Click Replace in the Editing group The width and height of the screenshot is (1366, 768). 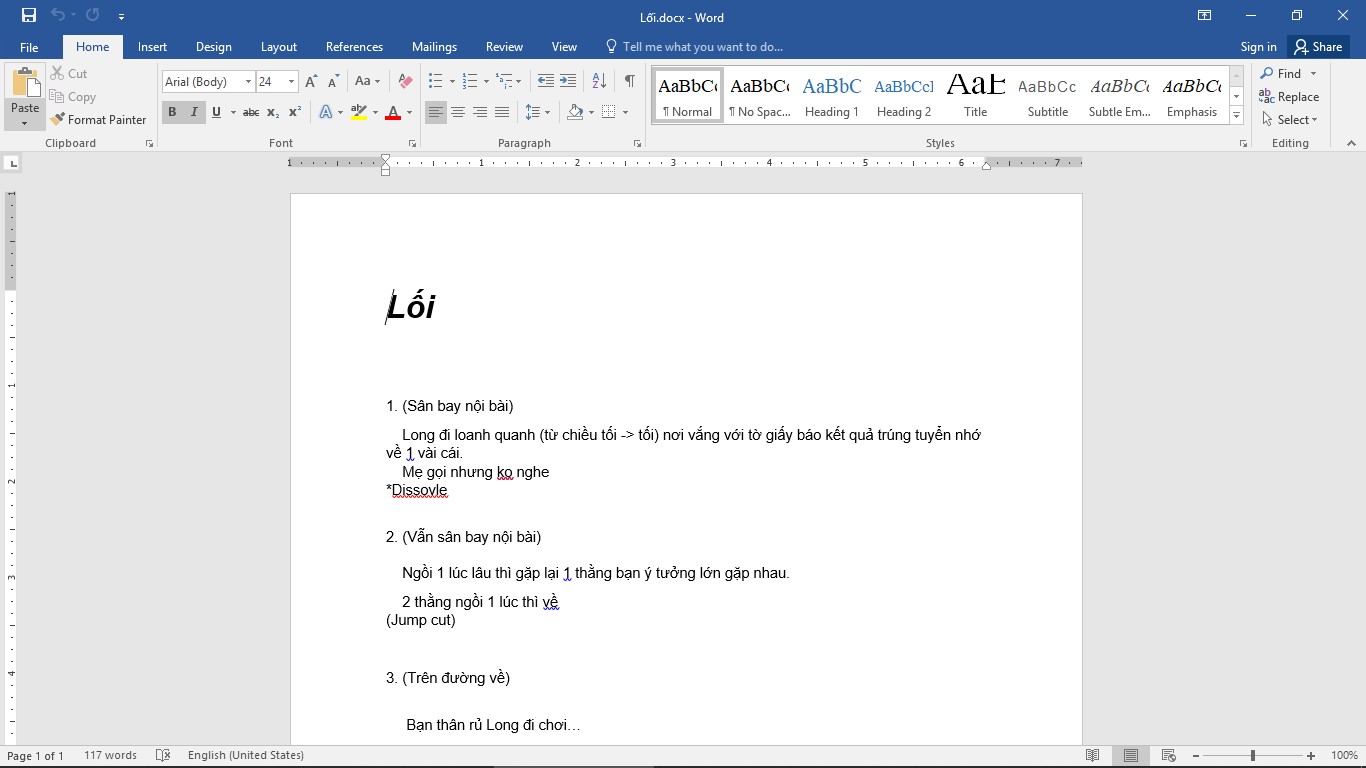point(1290,97)
